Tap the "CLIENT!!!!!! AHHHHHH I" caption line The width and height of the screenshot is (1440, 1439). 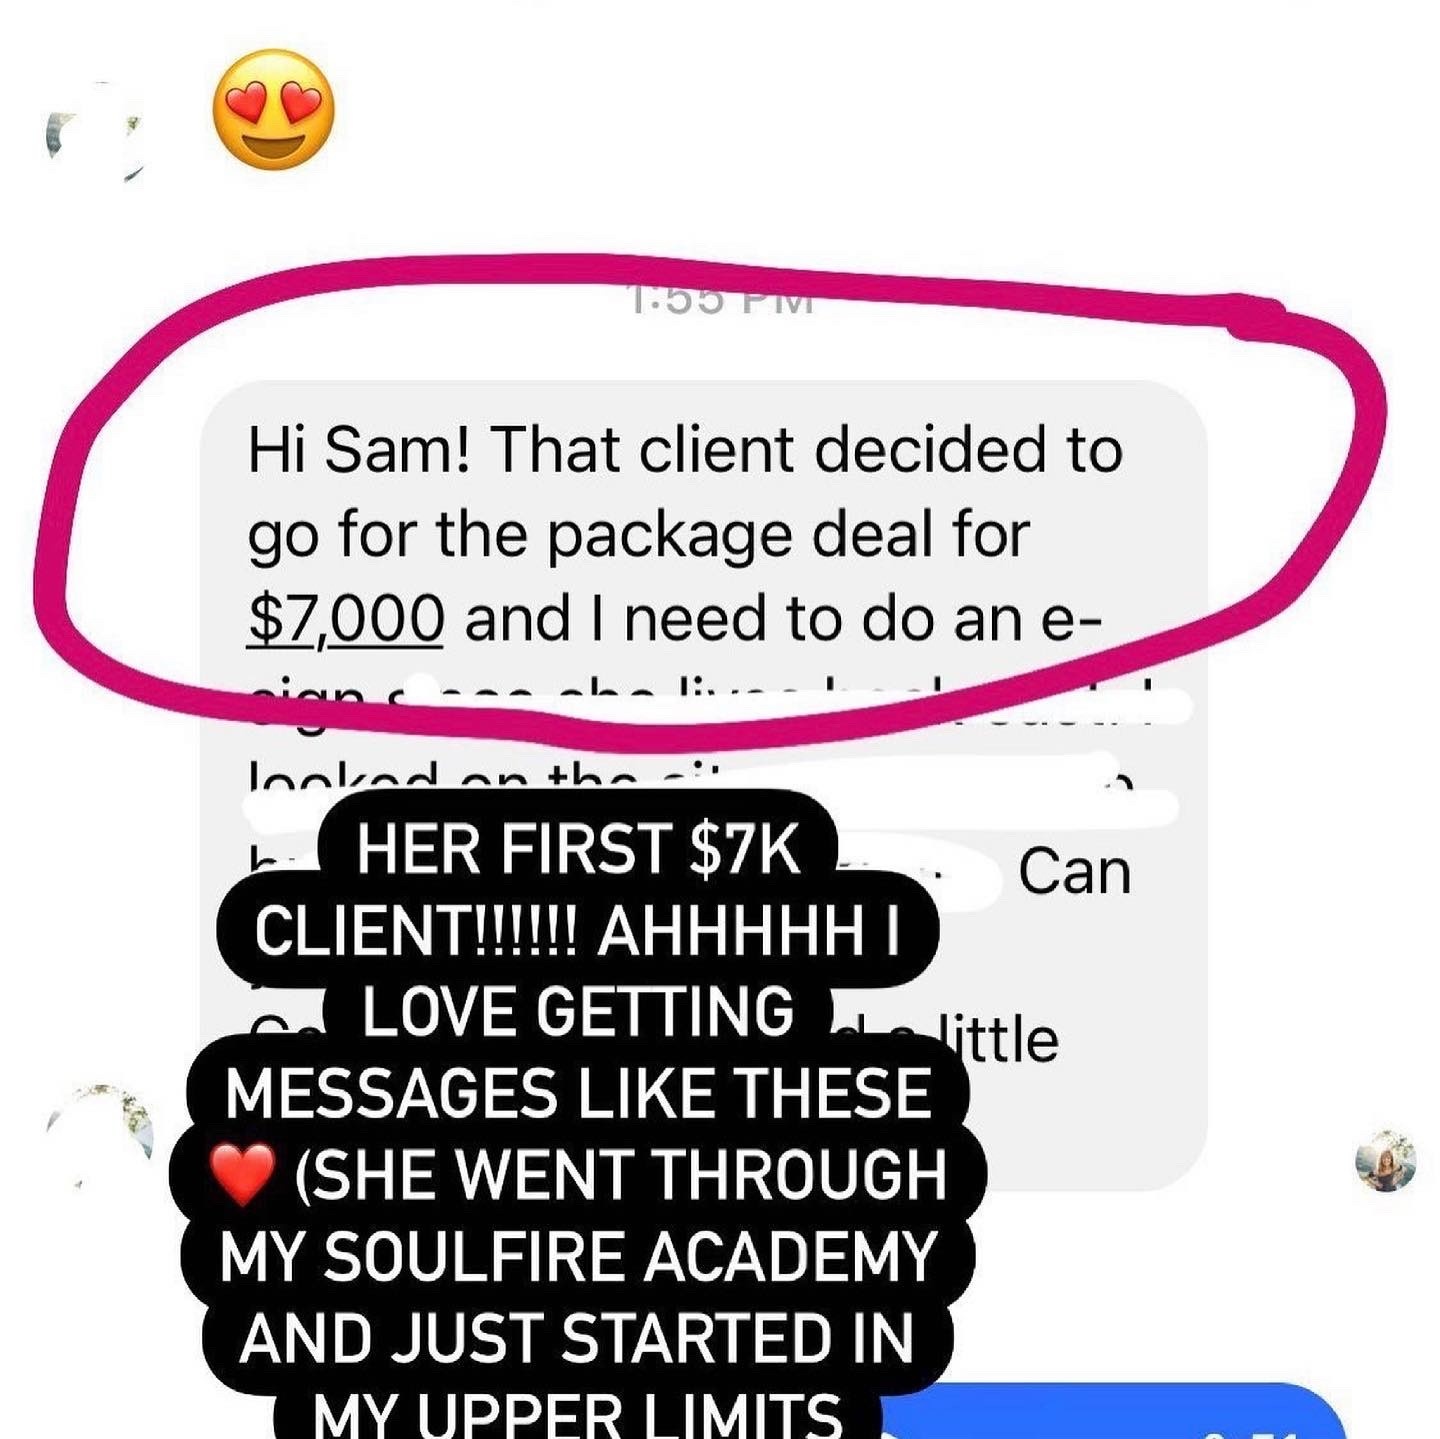click(x=577, y=931)
